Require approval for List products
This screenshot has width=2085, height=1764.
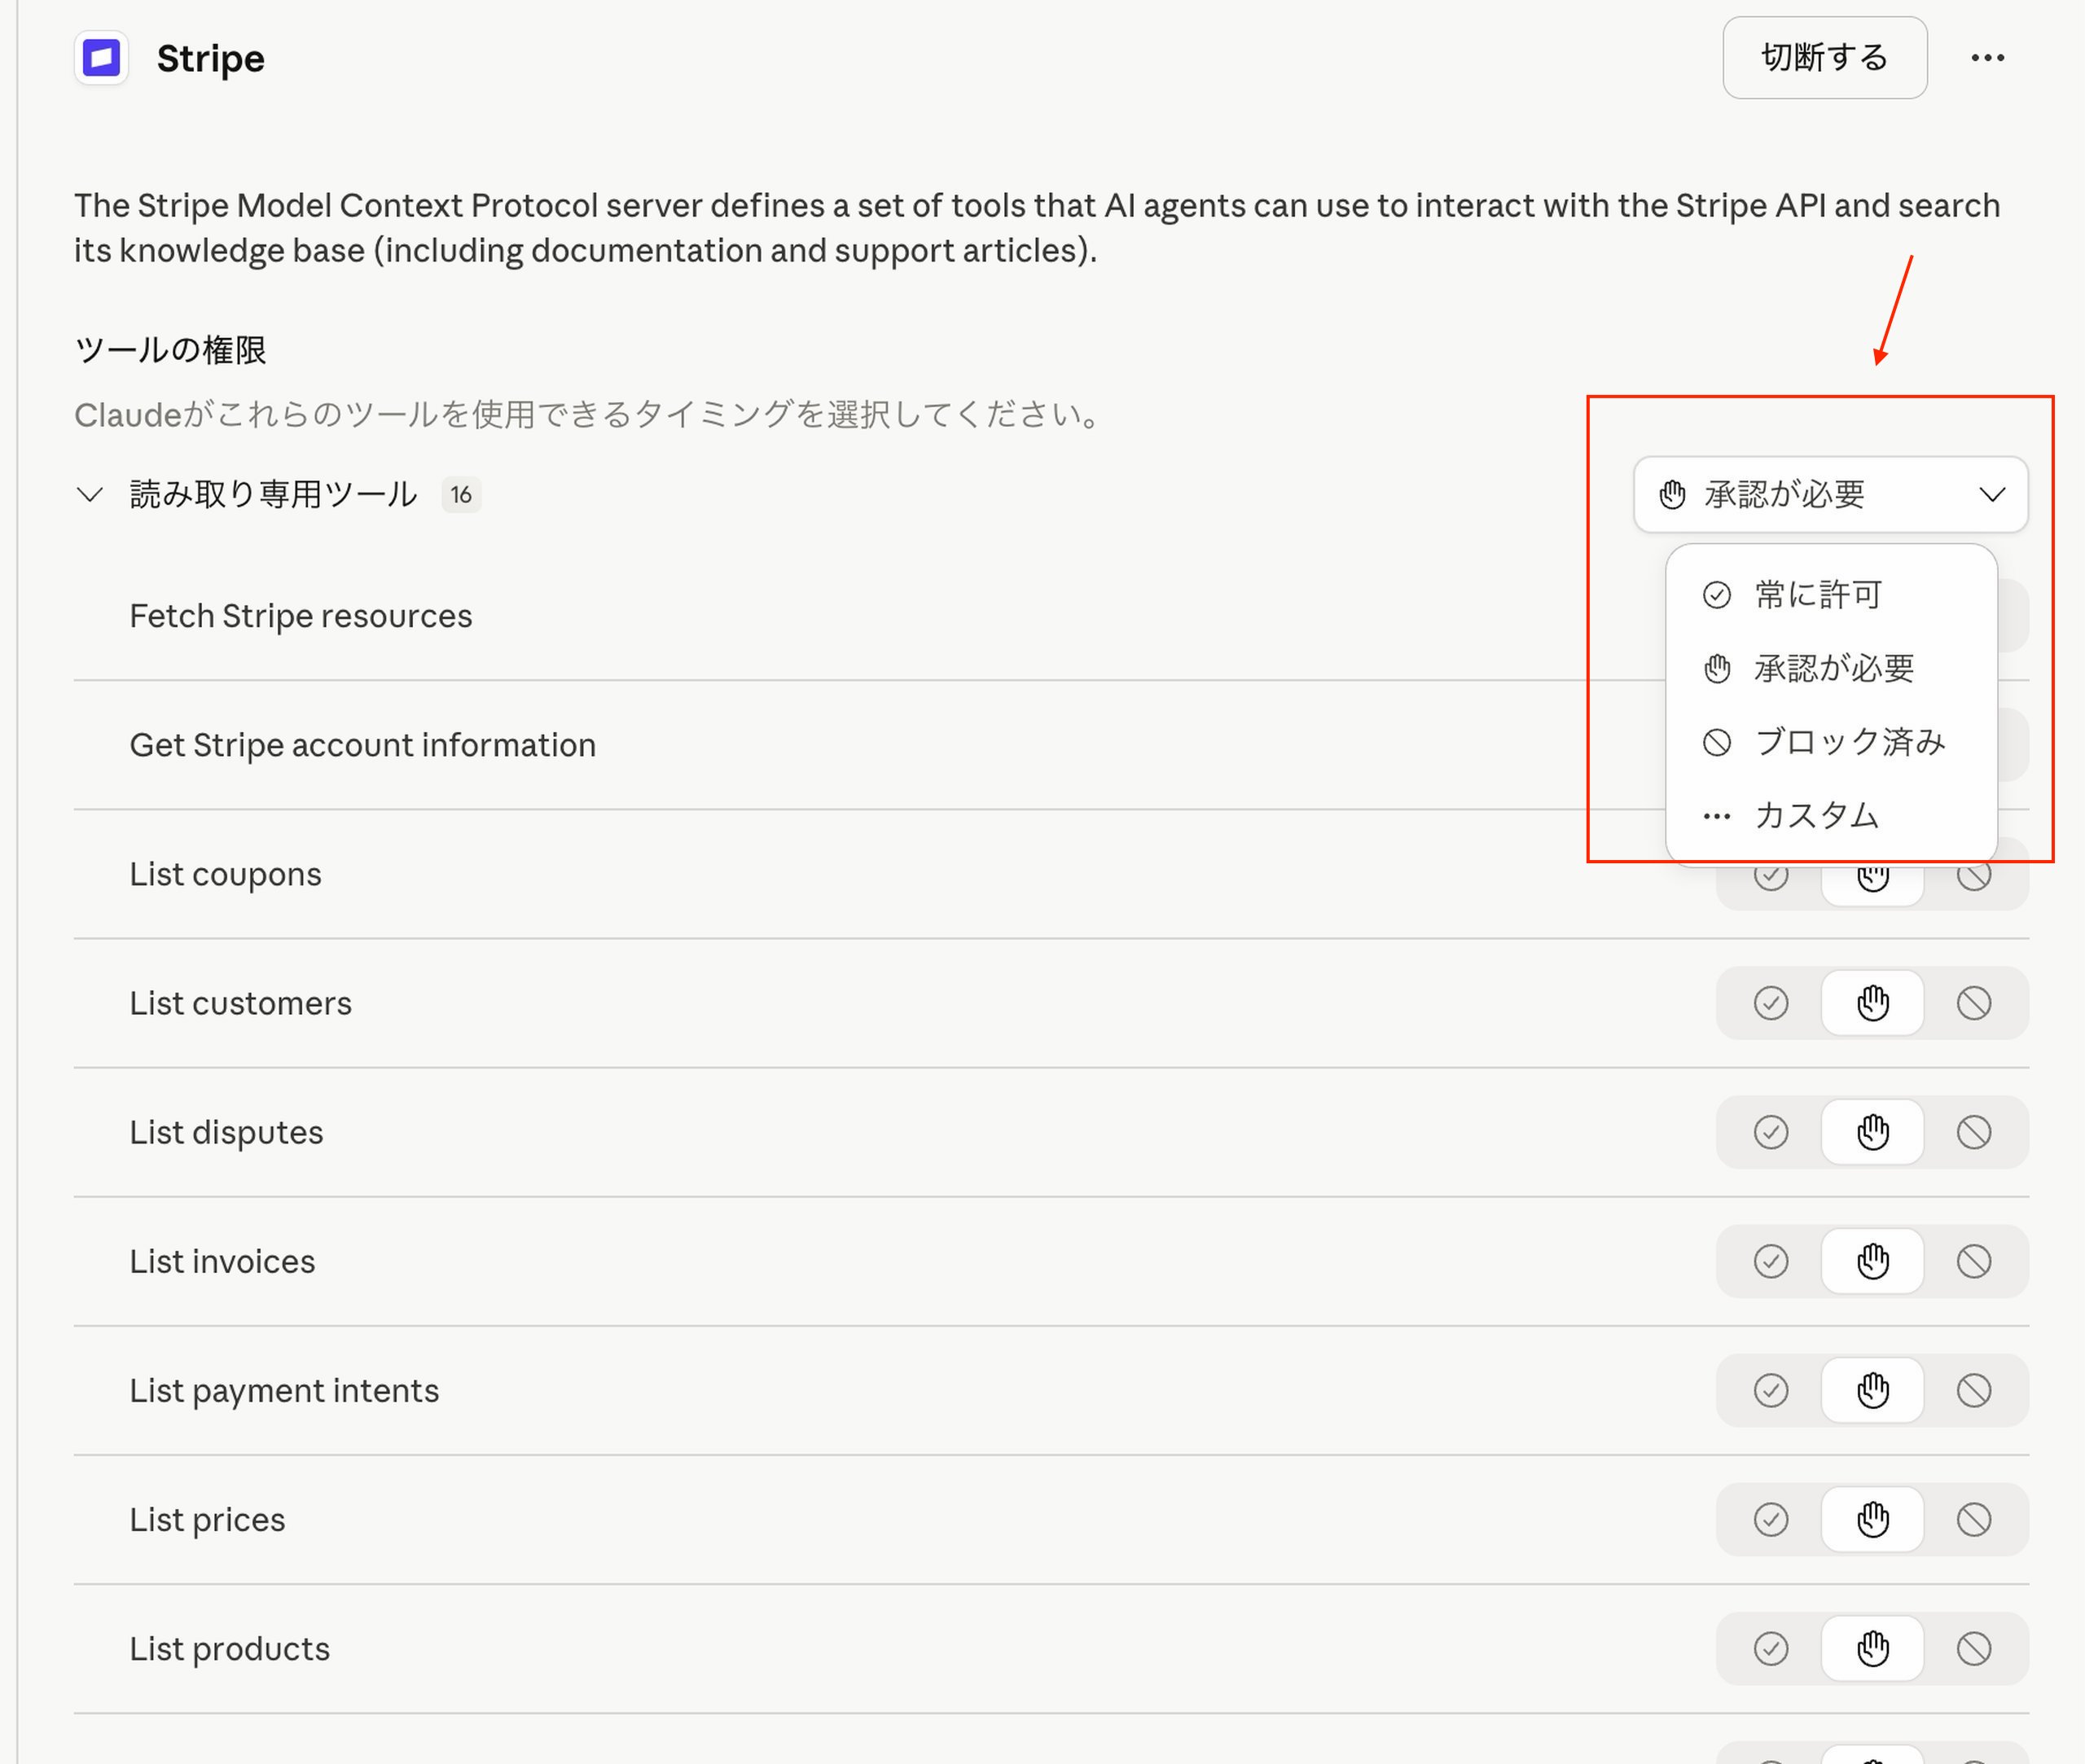[x=1872, y=1648]
